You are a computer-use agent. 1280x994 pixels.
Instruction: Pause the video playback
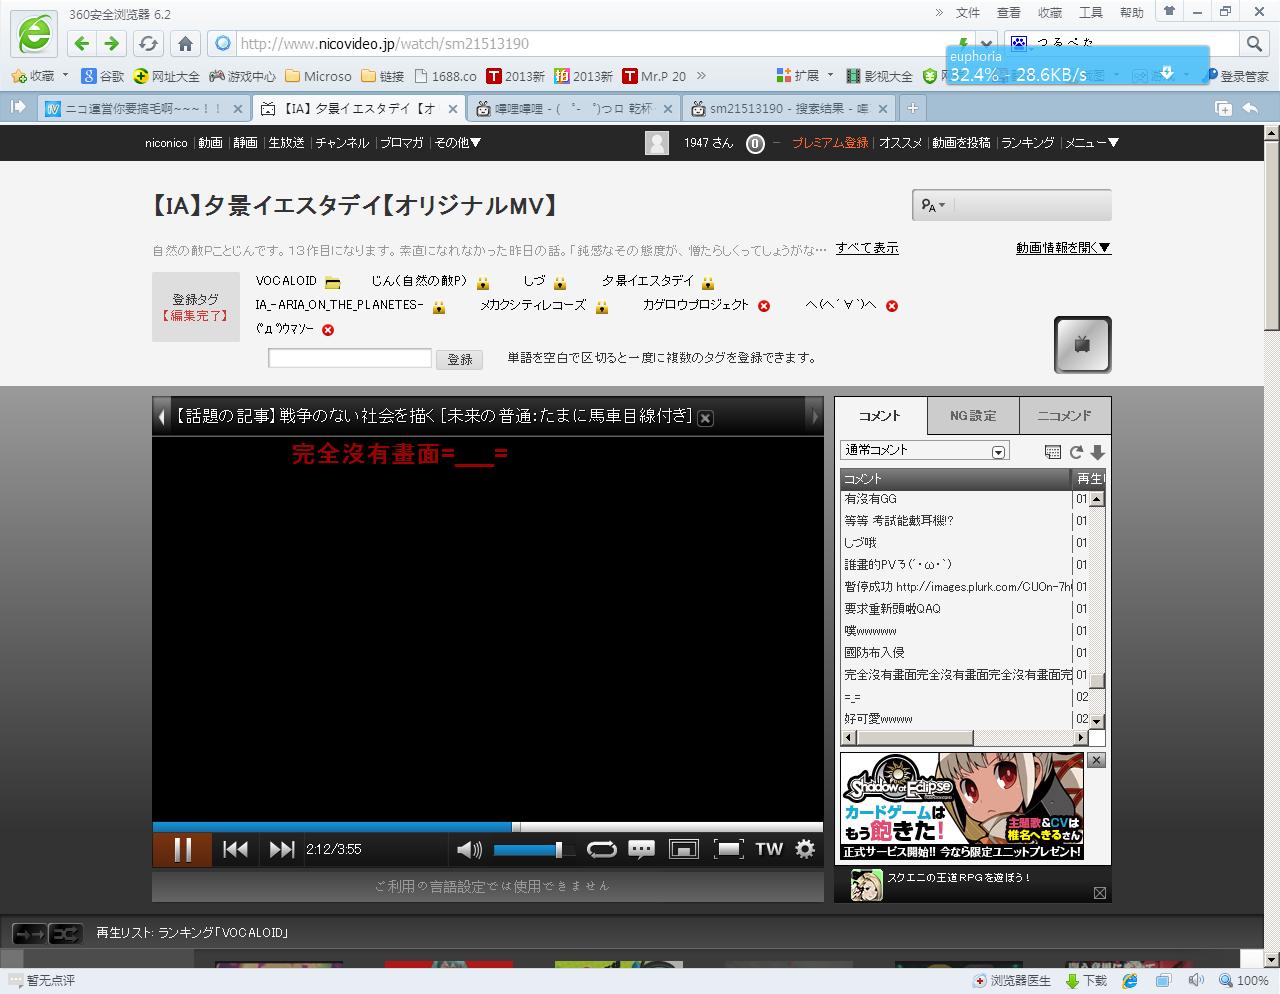(182, 849)
